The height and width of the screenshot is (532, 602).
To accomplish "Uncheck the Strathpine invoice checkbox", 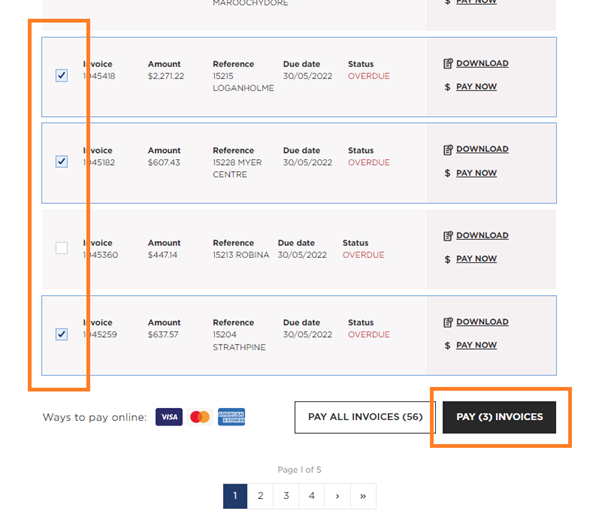I will (x=62, y=334).
